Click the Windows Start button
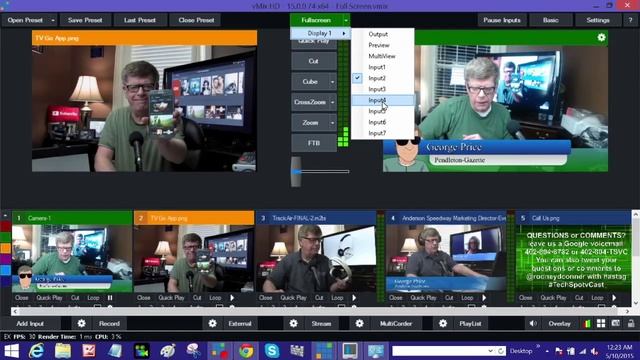The width and height of the screenshot is (640, 360). [x=11, y=351]
